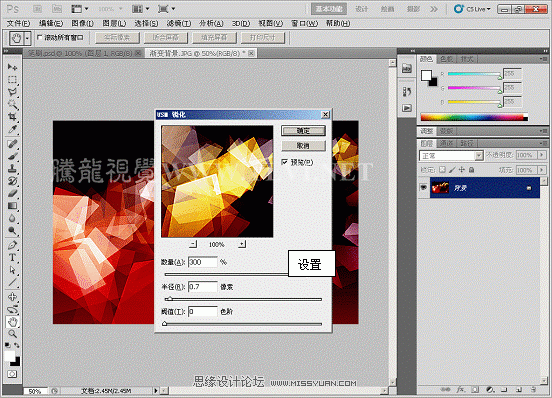The height and width of the screenshot is (398, 552).
Task: Confirm USM sharpen with OK button
Action: 303,131
